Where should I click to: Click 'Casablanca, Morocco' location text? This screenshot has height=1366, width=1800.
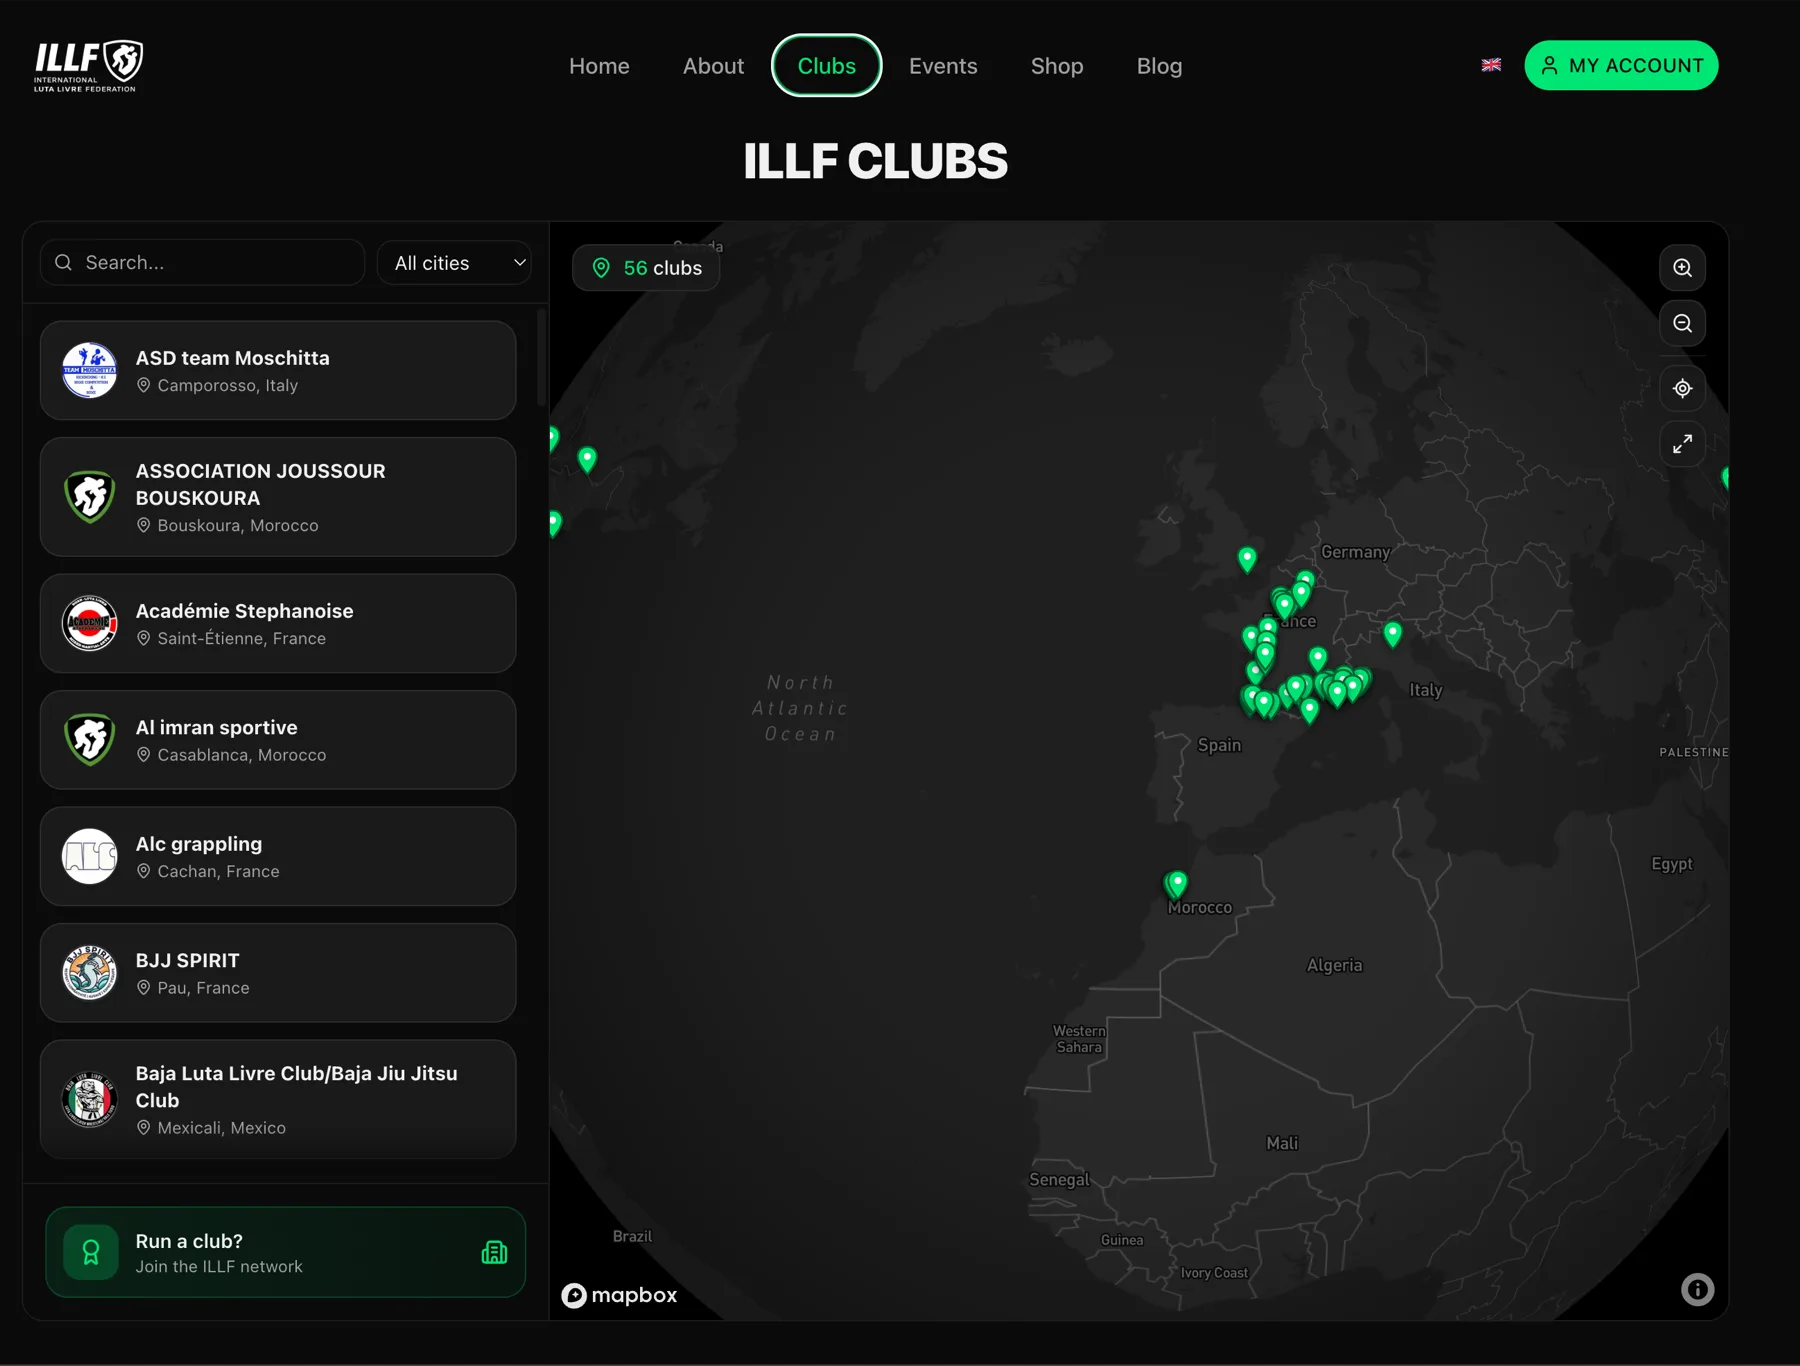pyautogui.click(x=242, y=755)
